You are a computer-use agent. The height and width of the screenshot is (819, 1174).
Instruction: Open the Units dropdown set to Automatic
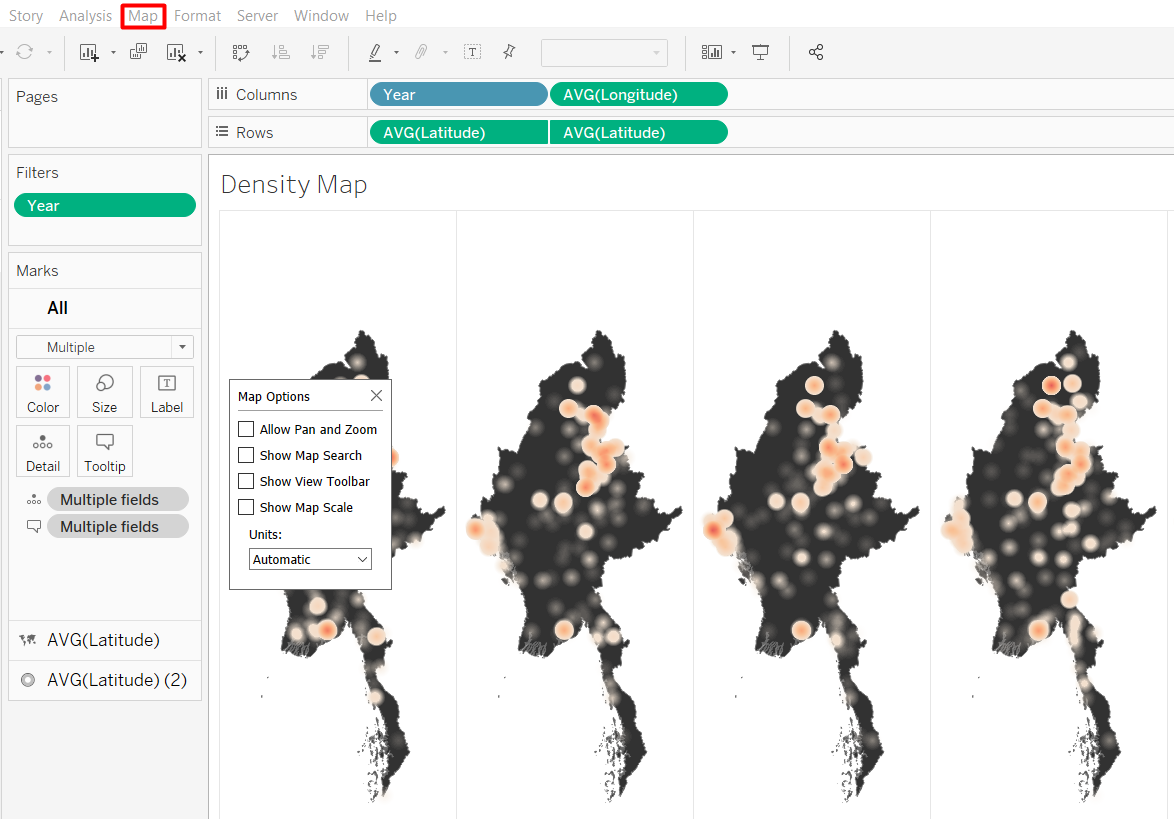click(x=310, y=559)
